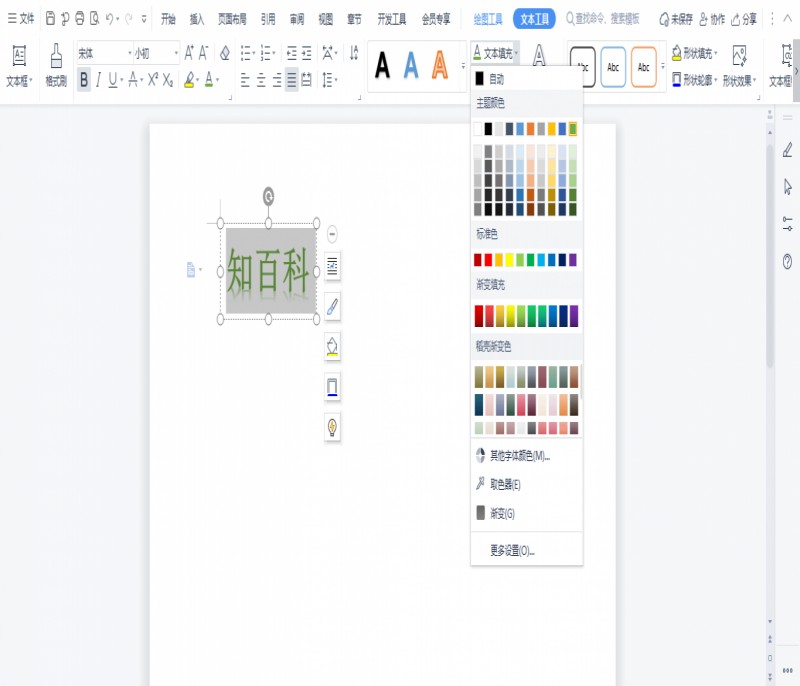Switch to the 插入 tab
This screenshot has height=686, width=800.
coord(196,19)
